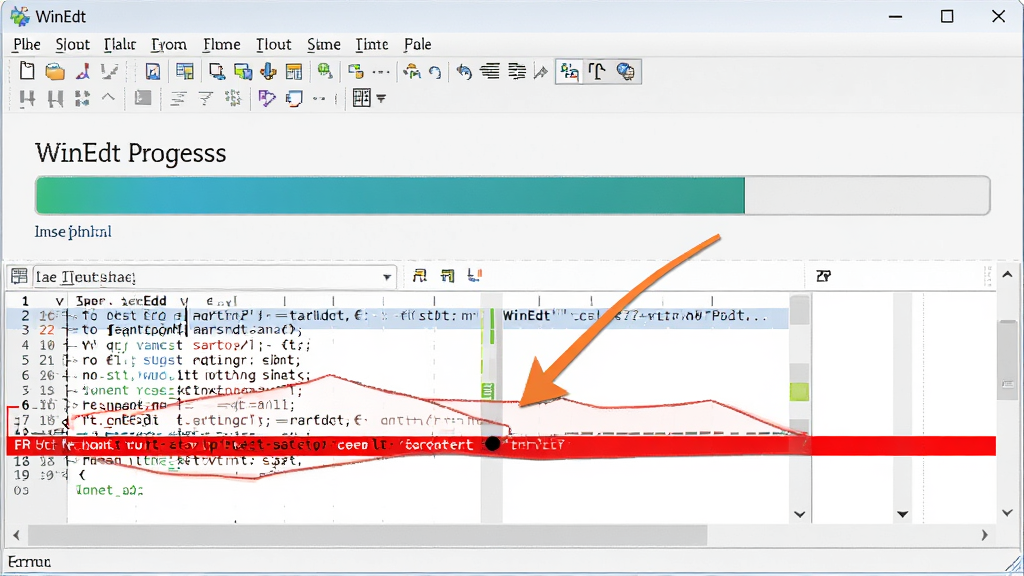Click the "WinEdt" text on highlighted line 2
Viewport: 1024px width, 576px height.
click(x=526, y=315)
